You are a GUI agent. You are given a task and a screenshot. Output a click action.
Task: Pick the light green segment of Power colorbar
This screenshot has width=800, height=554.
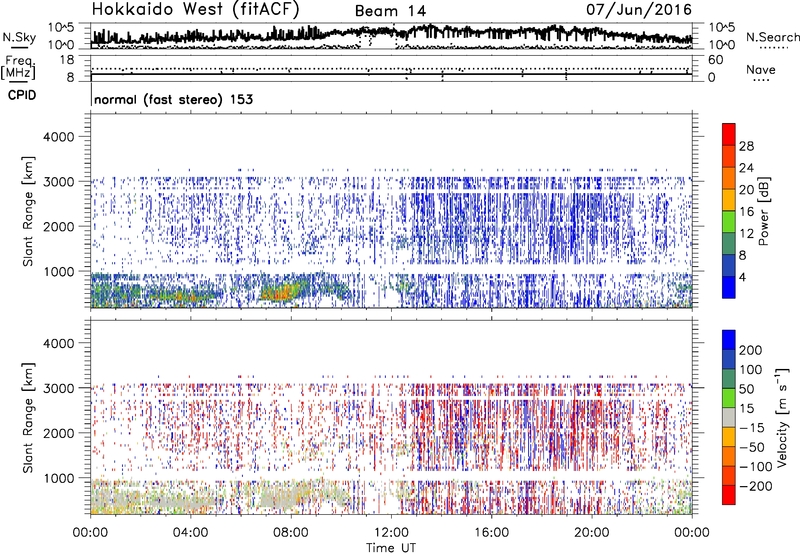pos(729,222)
